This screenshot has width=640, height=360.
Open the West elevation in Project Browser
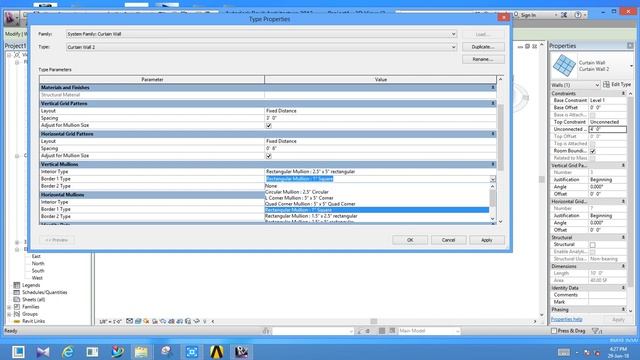point(37,278)
